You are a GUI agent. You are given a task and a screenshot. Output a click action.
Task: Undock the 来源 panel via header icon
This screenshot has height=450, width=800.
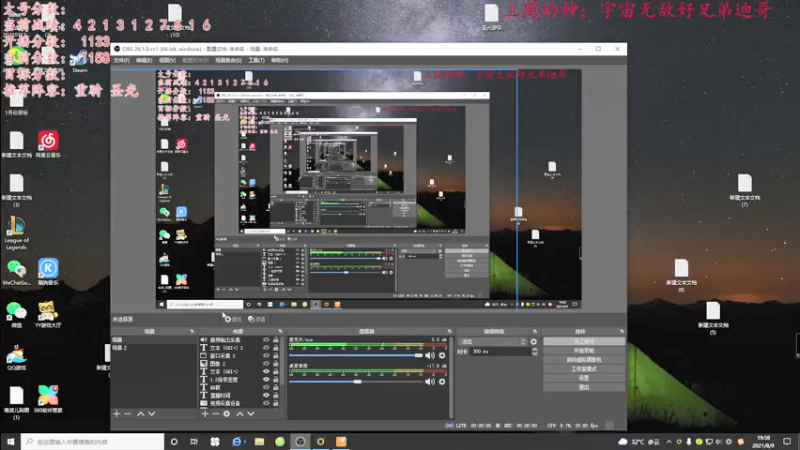(x=280, y=331)
